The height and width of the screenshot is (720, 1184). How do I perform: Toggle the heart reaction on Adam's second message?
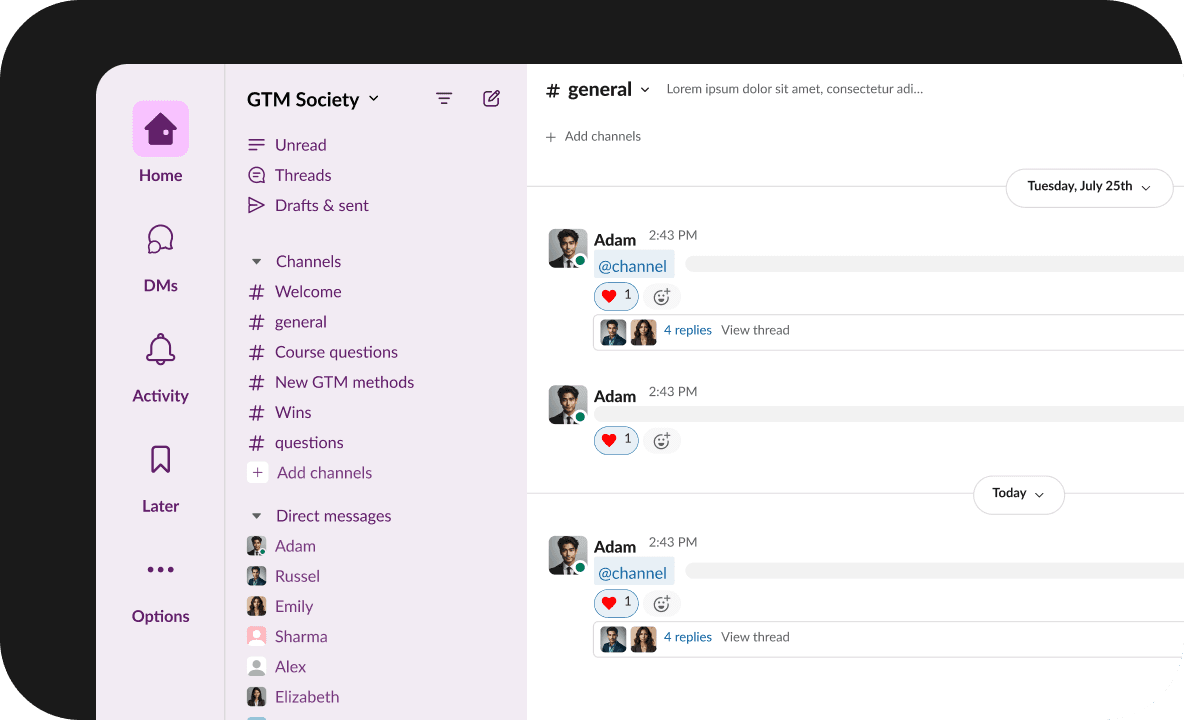616,440
